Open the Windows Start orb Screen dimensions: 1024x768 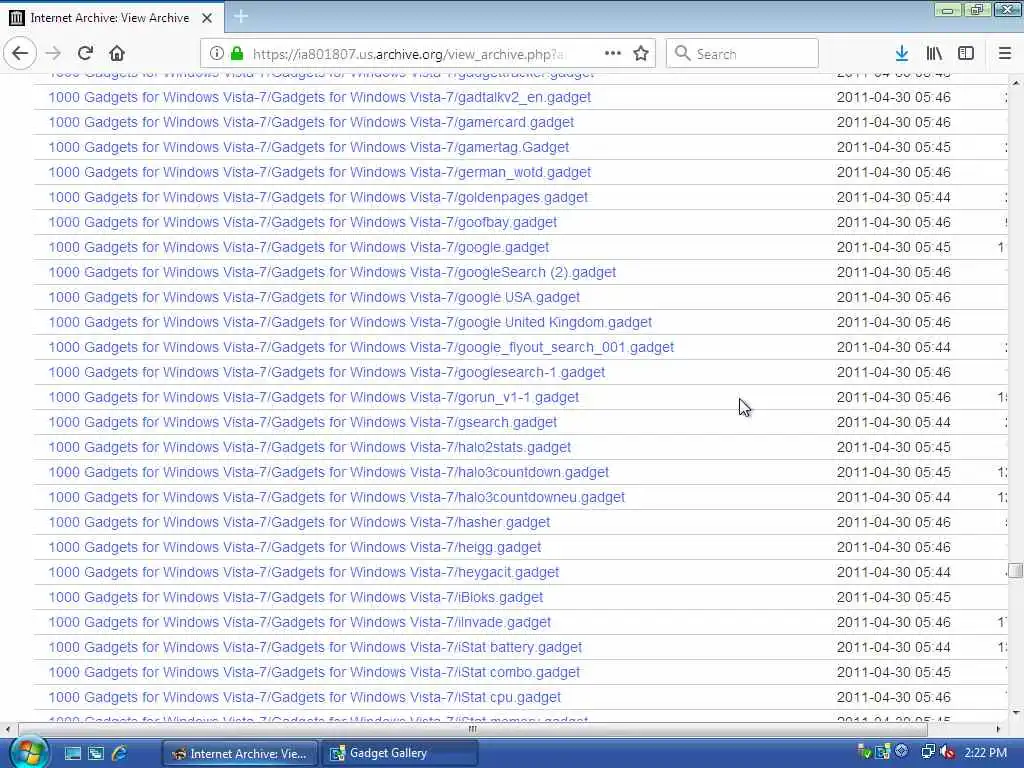[x=27, y=753]
